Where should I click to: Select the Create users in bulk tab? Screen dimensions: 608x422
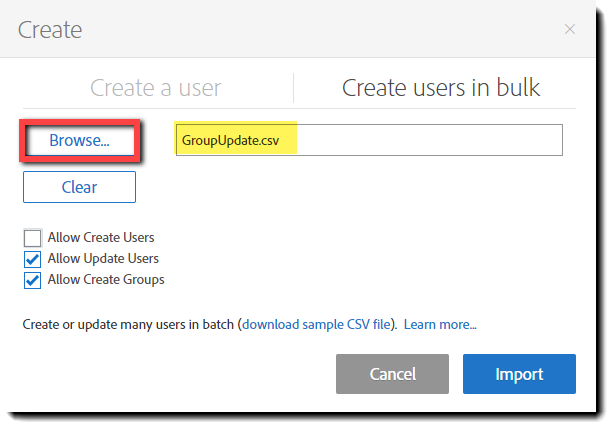coord(441,88)
